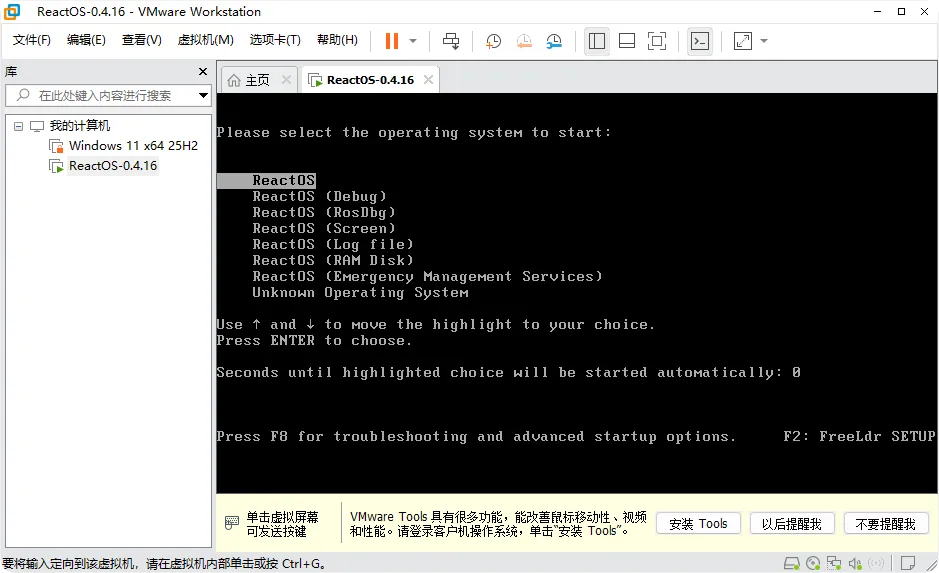Open the stretch display options dropdown
This screenshot has width=939, height=573.
click(x=764, y=41)
